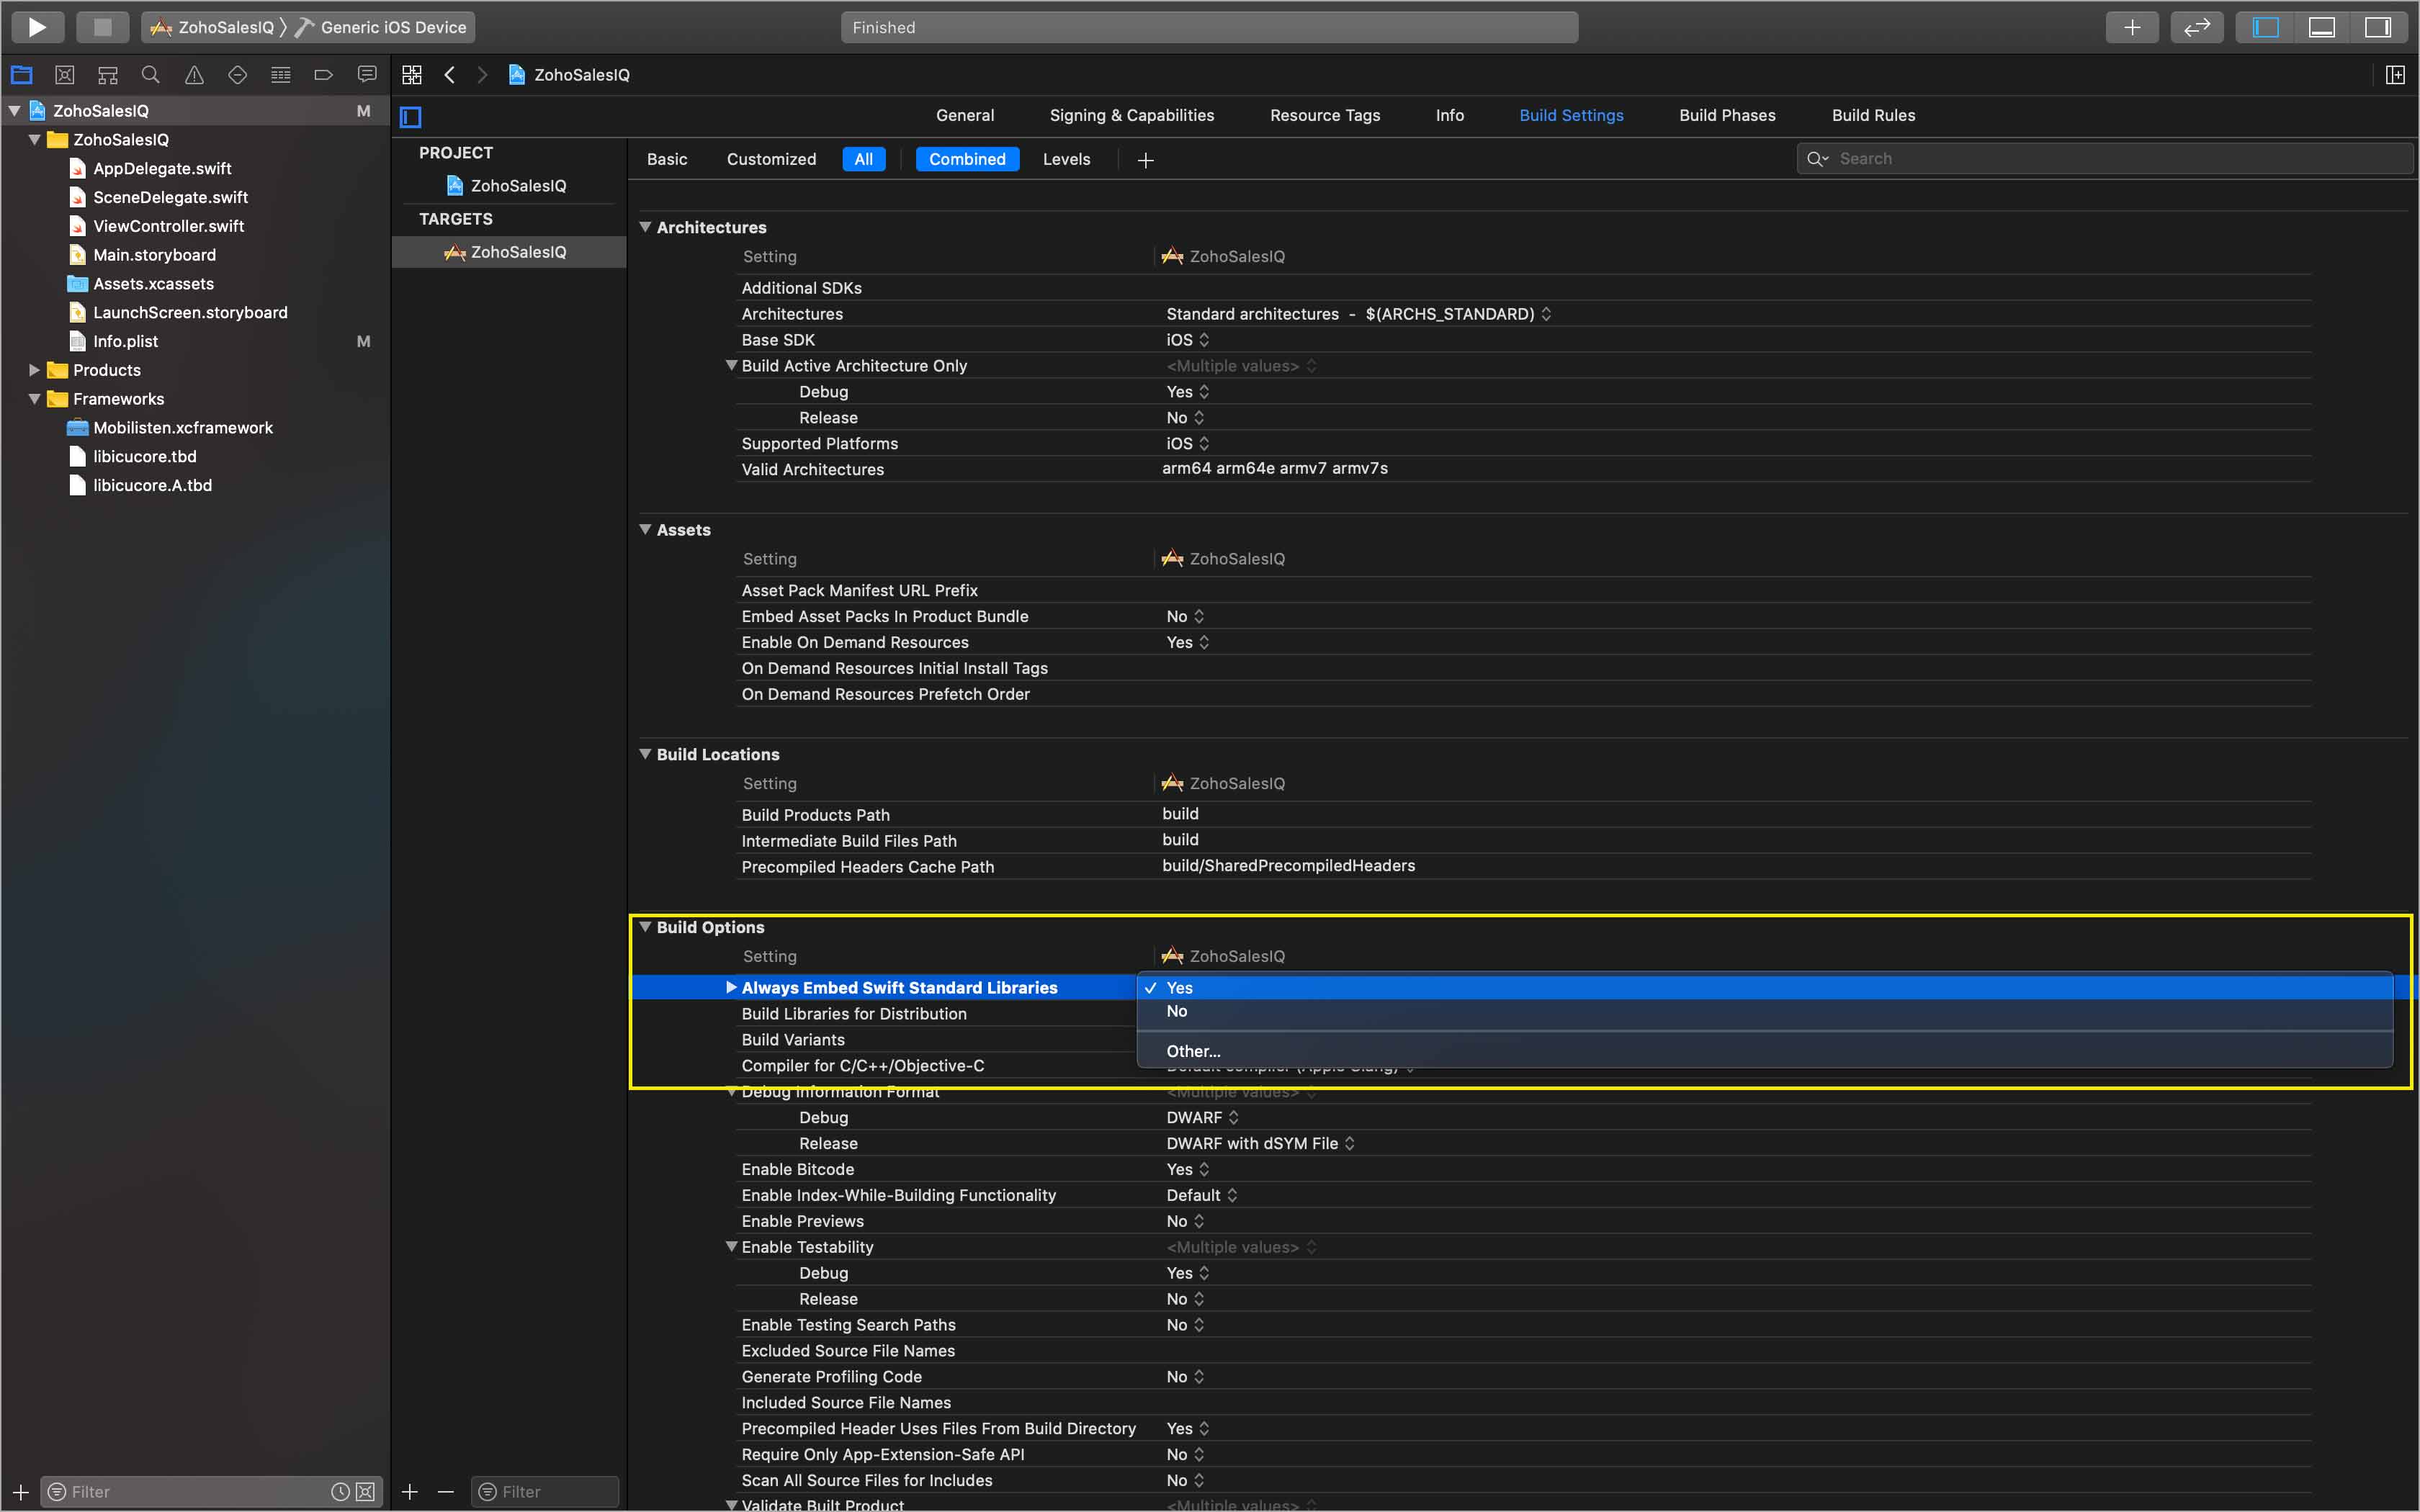Choose No in the dropdown menu
The image size is (2420, 1512).
(x=1765, y=1011)
